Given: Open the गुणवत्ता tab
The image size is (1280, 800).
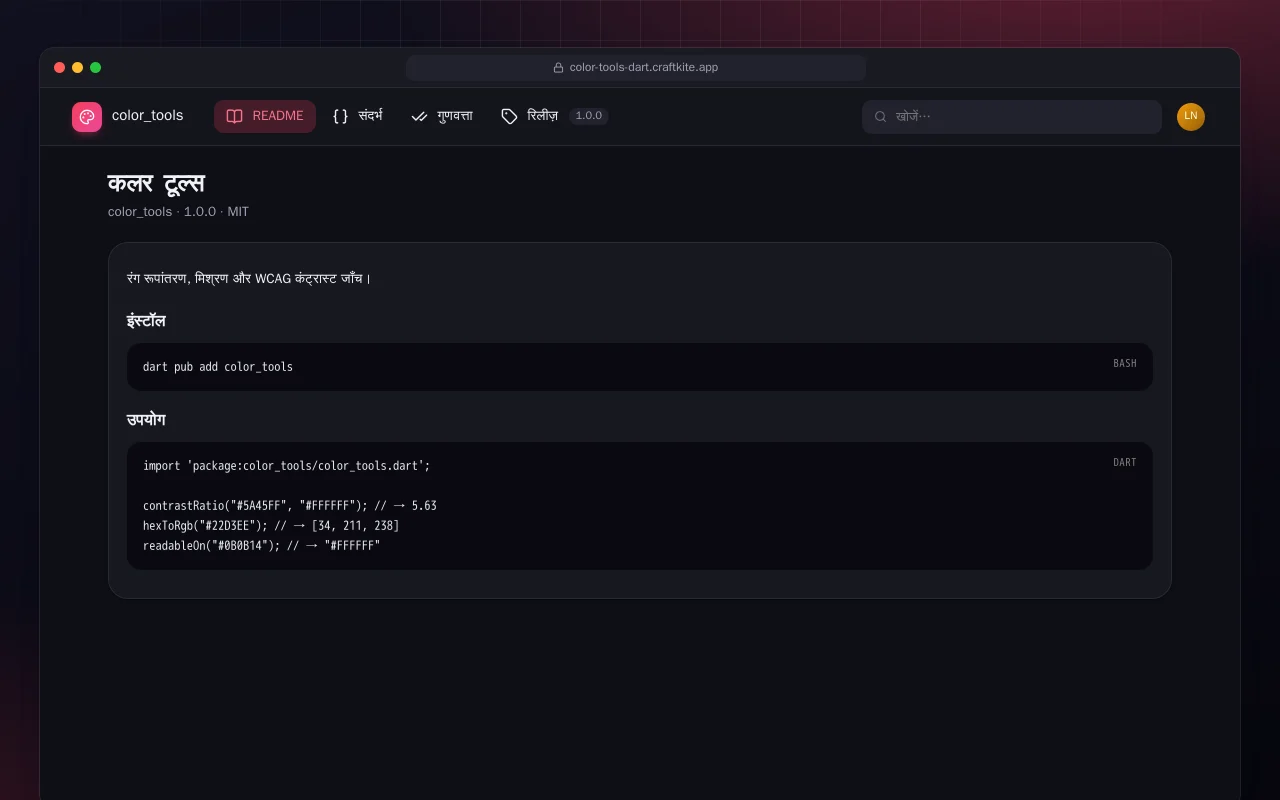Looking at the screenshot, I should point(442,116).
